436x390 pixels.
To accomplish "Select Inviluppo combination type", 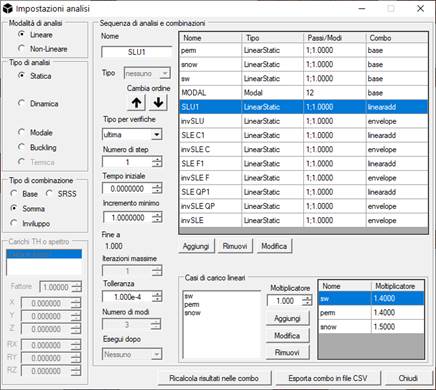I will pyautogui.click(x=30, y=223).
